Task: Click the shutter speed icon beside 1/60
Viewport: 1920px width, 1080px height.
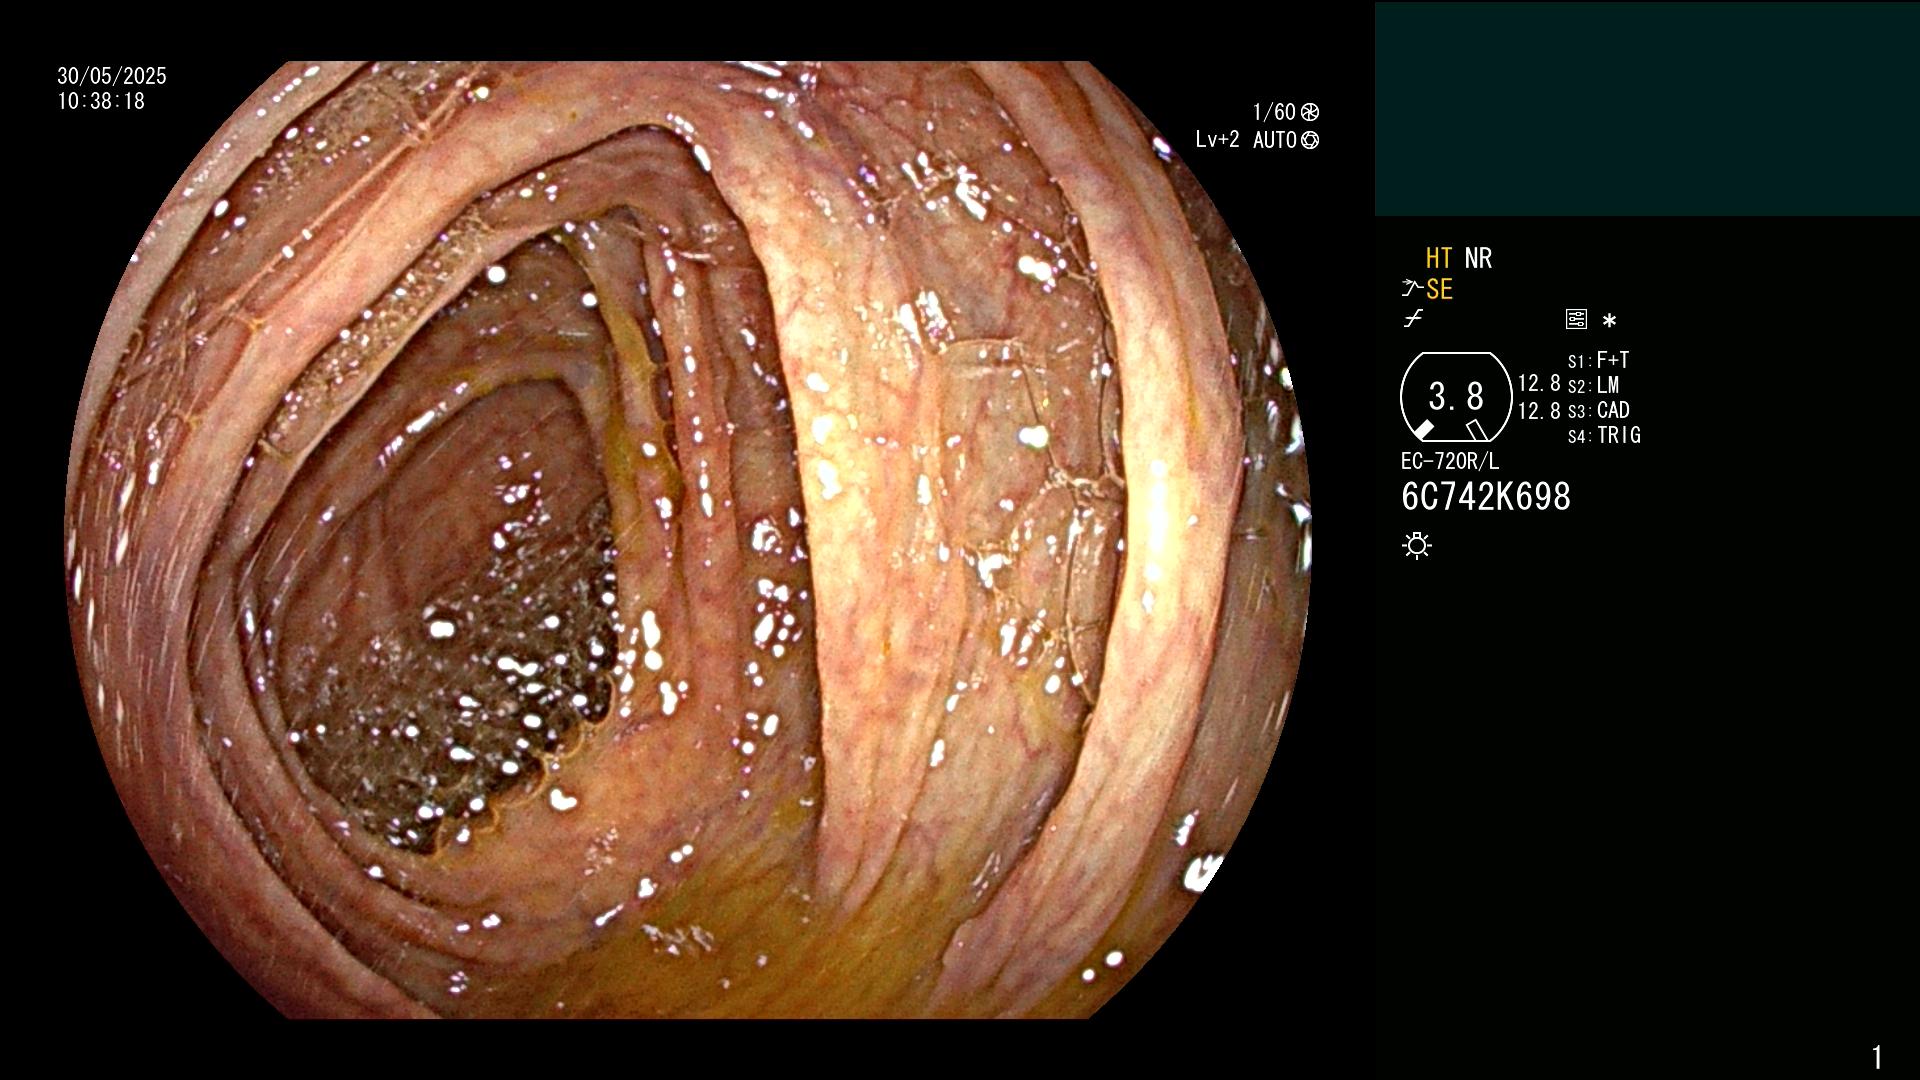Action: click(1310, 112)
